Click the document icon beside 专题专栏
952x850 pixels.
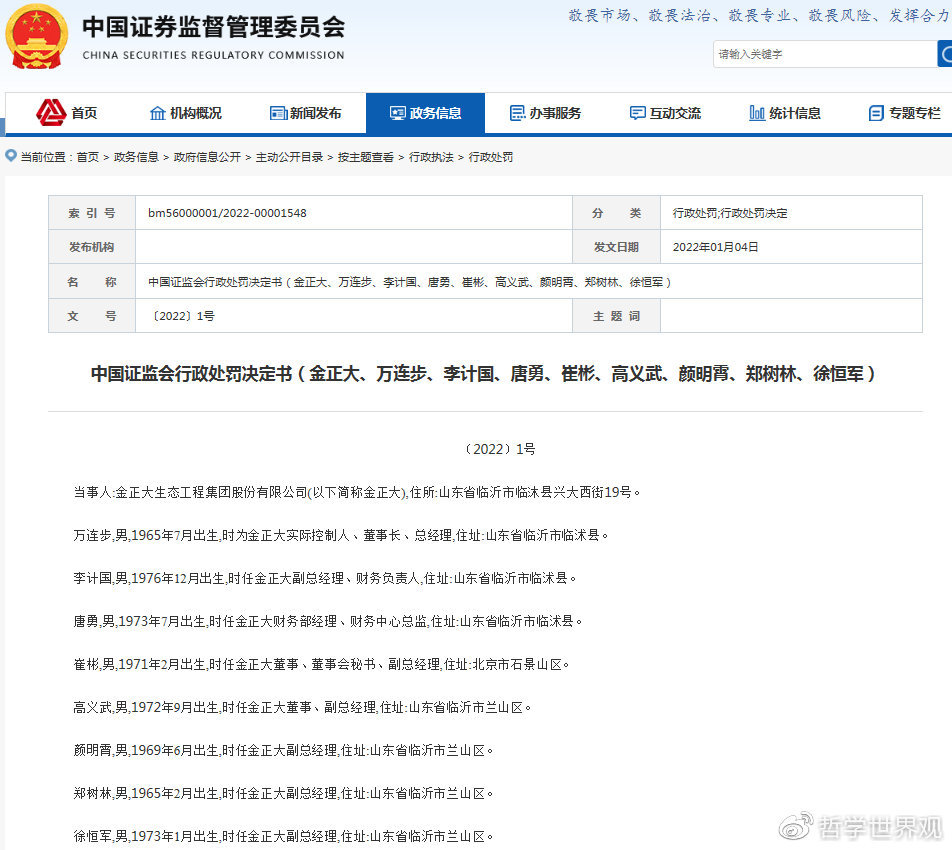point(876,113)
